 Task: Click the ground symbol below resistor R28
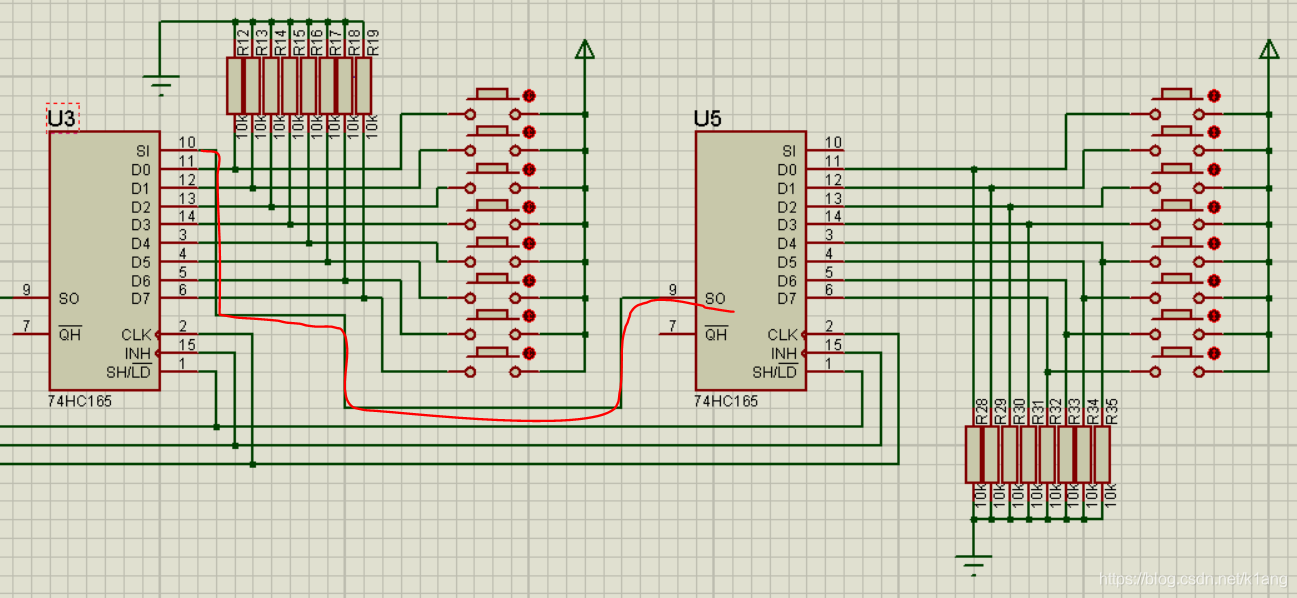[x=973, y=565]
